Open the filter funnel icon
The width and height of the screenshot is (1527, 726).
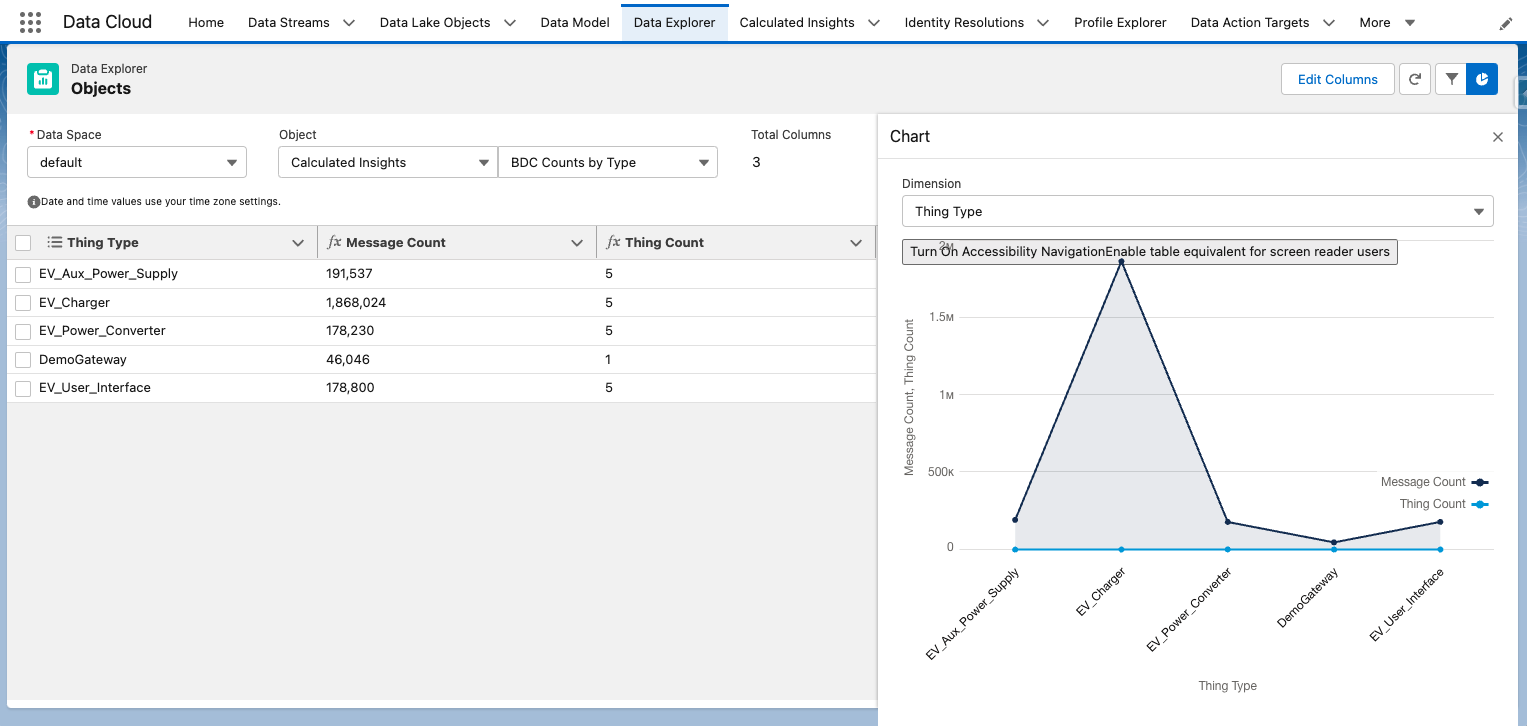click(x=1451, y=79)
